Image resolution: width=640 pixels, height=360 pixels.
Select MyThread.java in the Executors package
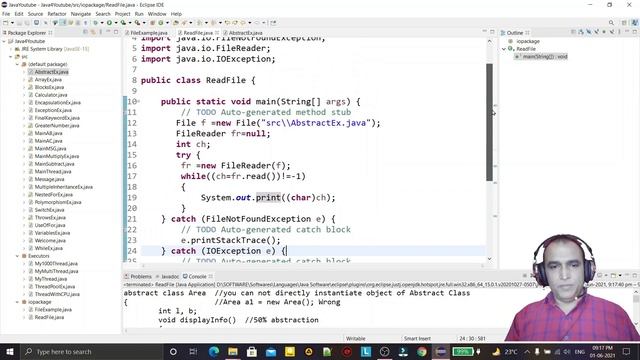[51, 279]
